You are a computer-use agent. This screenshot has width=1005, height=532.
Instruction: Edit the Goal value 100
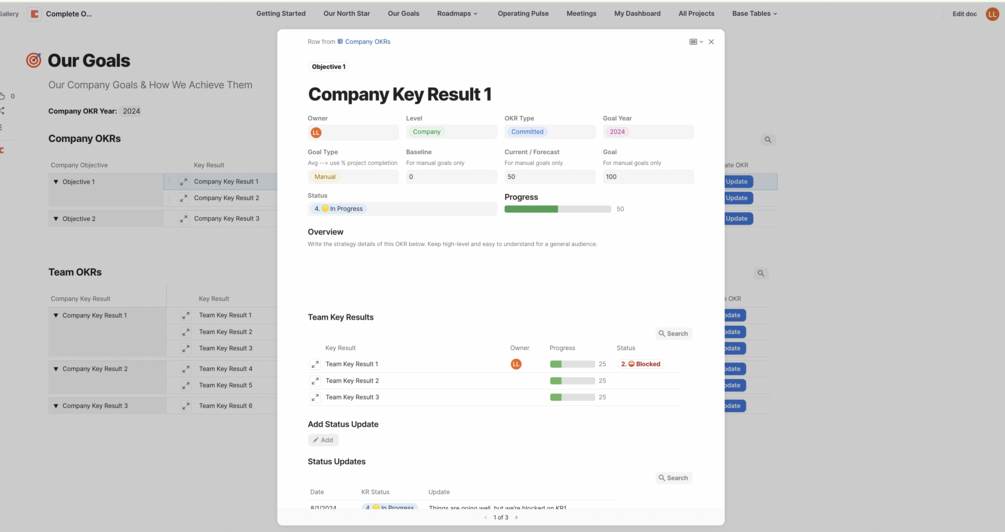648,176
